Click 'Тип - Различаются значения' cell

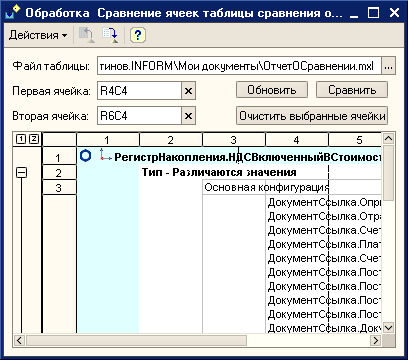tap(219, 172)
